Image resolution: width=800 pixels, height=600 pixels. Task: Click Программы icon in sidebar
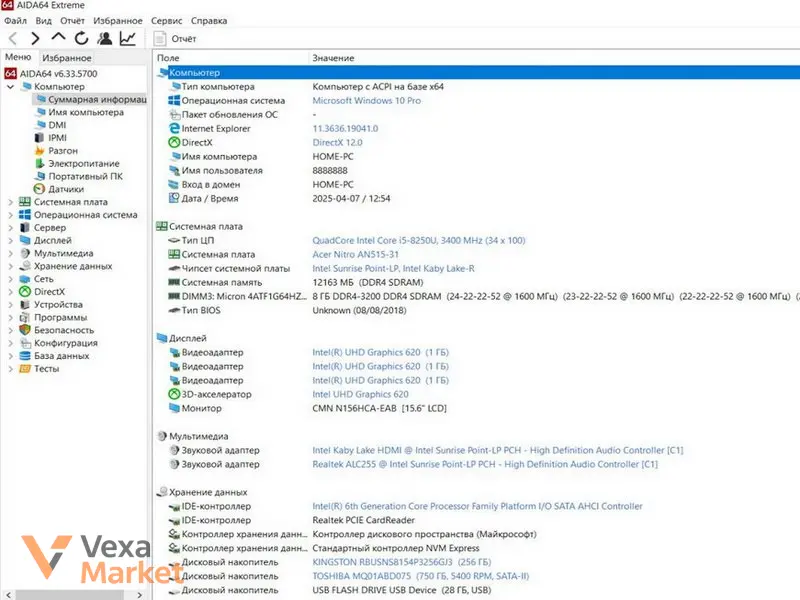pos(25,317)
